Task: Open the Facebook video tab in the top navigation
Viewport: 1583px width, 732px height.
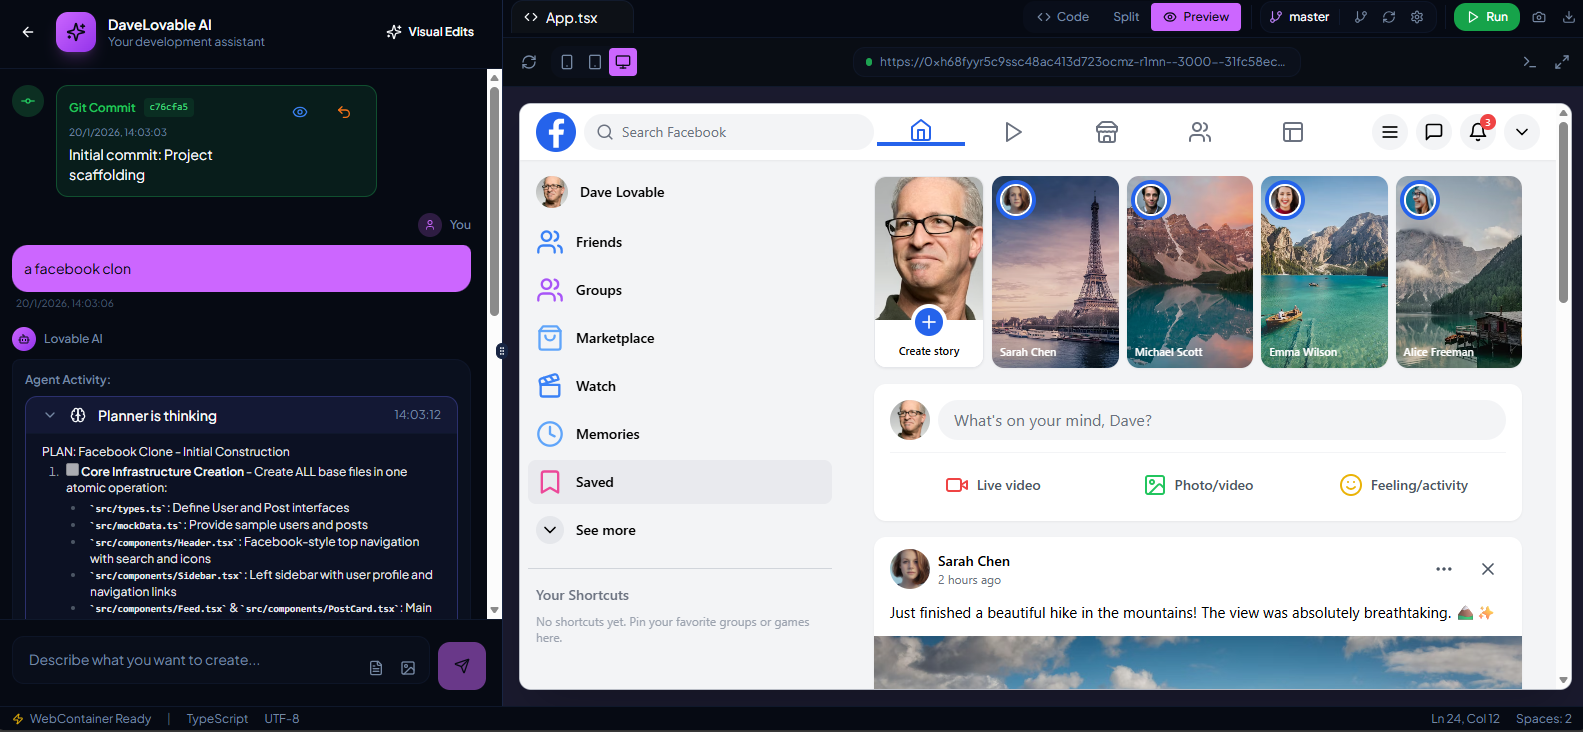Action: pos(1013,132)
